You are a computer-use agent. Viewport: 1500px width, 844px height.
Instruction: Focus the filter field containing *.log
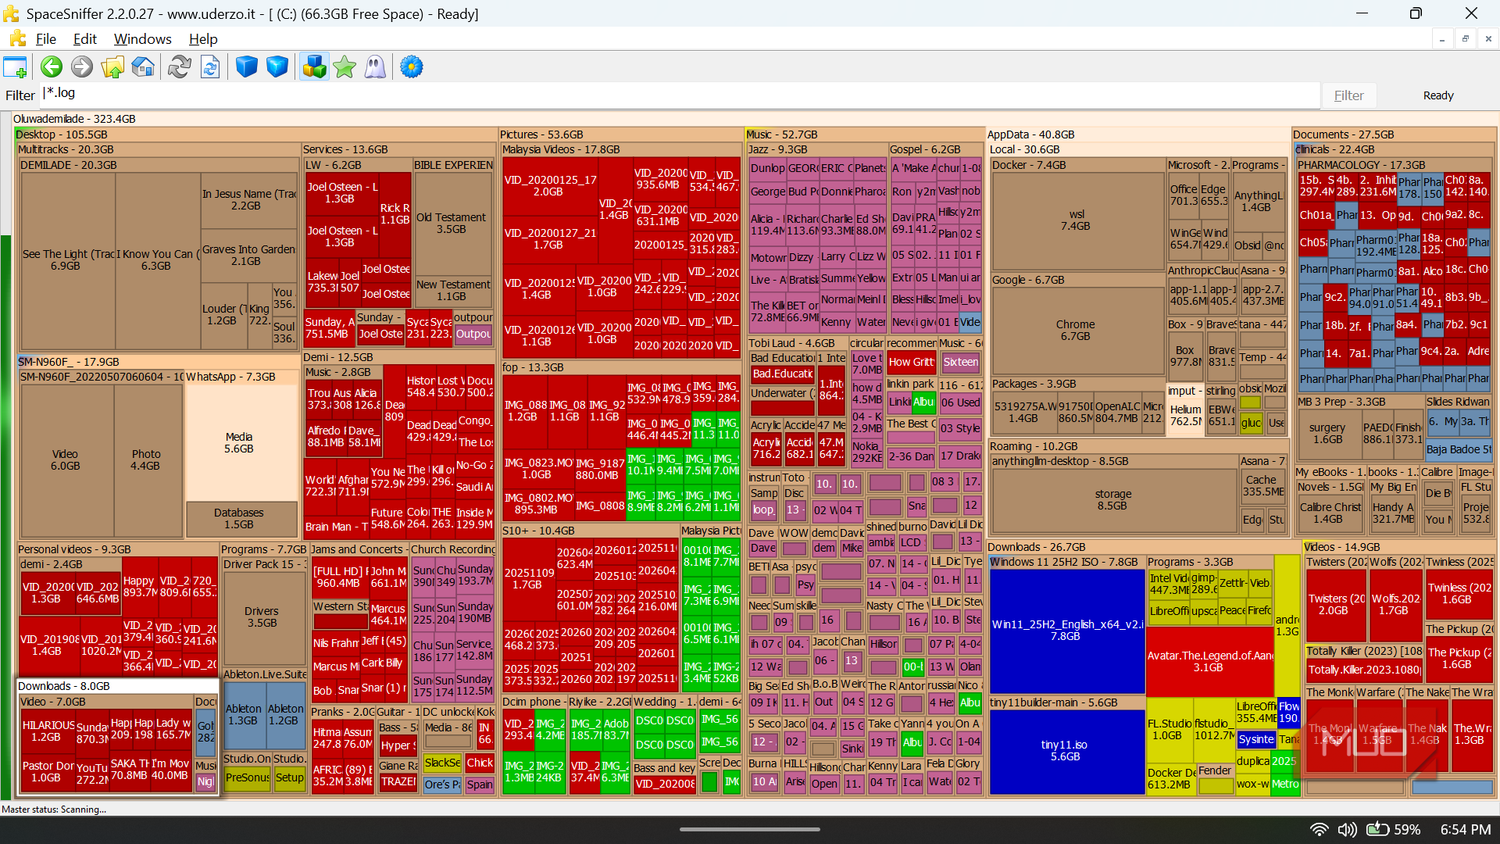point(681,94)
